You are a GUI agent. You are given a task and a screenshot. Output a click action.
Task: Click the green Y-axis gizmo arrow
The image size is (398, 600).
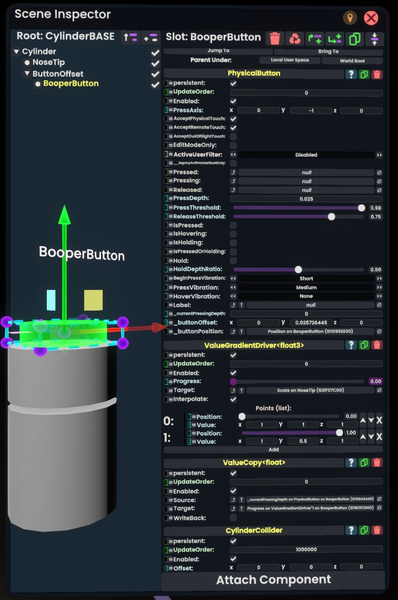[x=64, y=215]
